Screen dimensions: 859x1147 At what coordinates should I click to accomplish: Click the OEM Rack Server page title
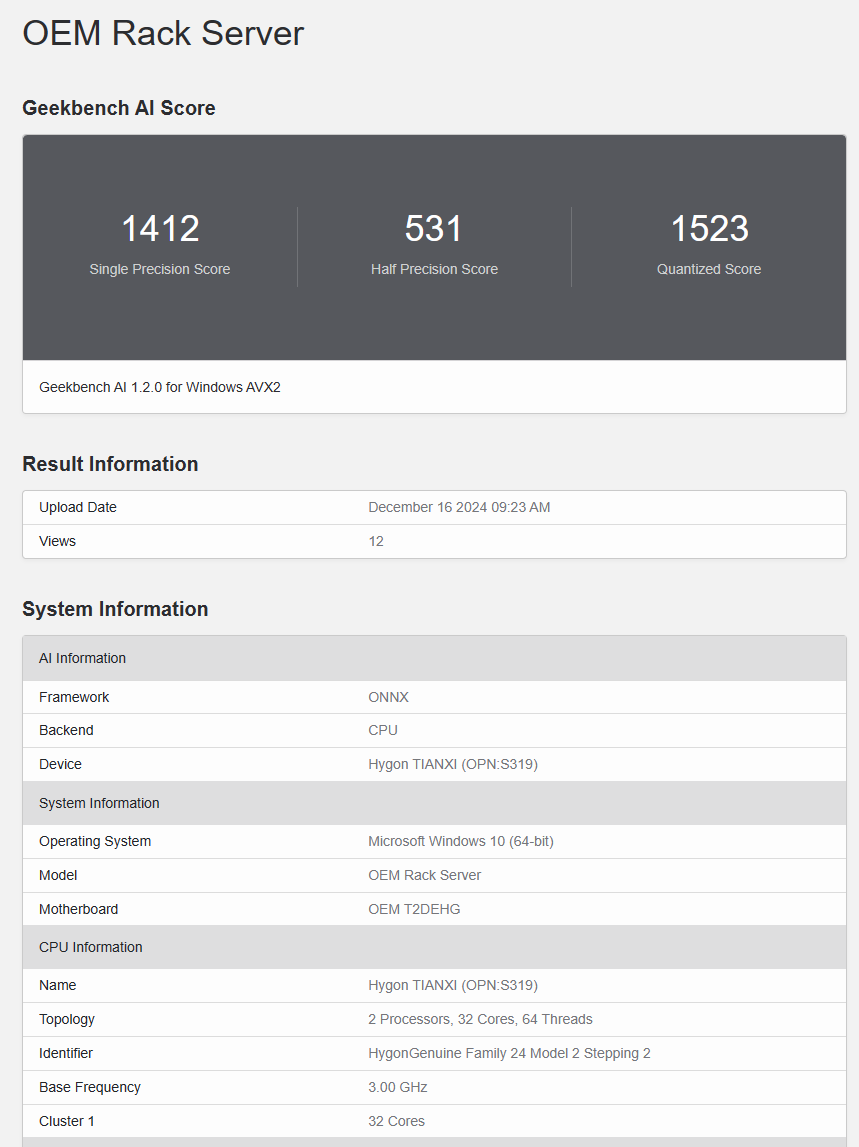163,33
